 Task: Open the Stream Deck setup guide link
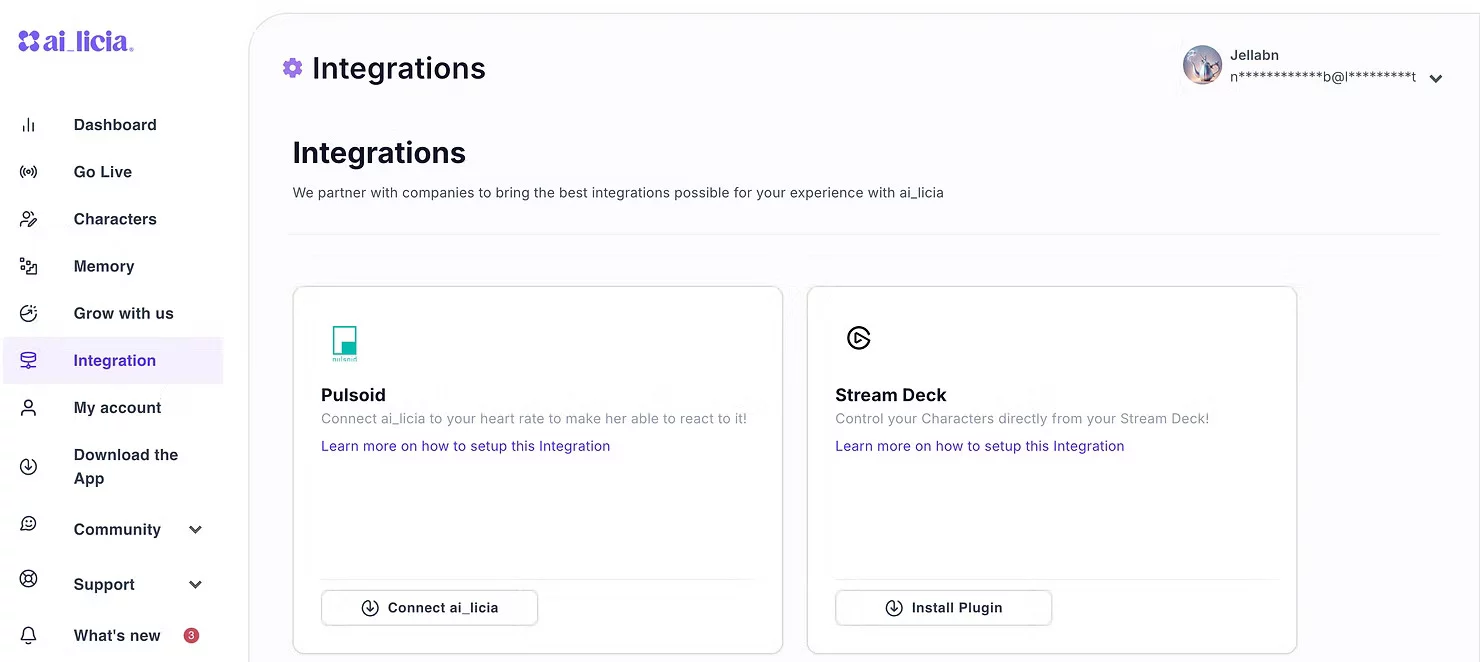pyautogui.click(x=980, y=445)
